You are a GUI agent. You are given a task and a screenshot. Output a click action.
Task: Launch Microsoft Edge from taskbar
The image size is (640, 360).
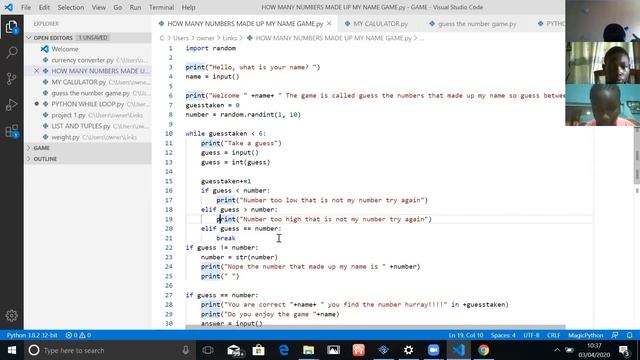(x=284, y=350)
